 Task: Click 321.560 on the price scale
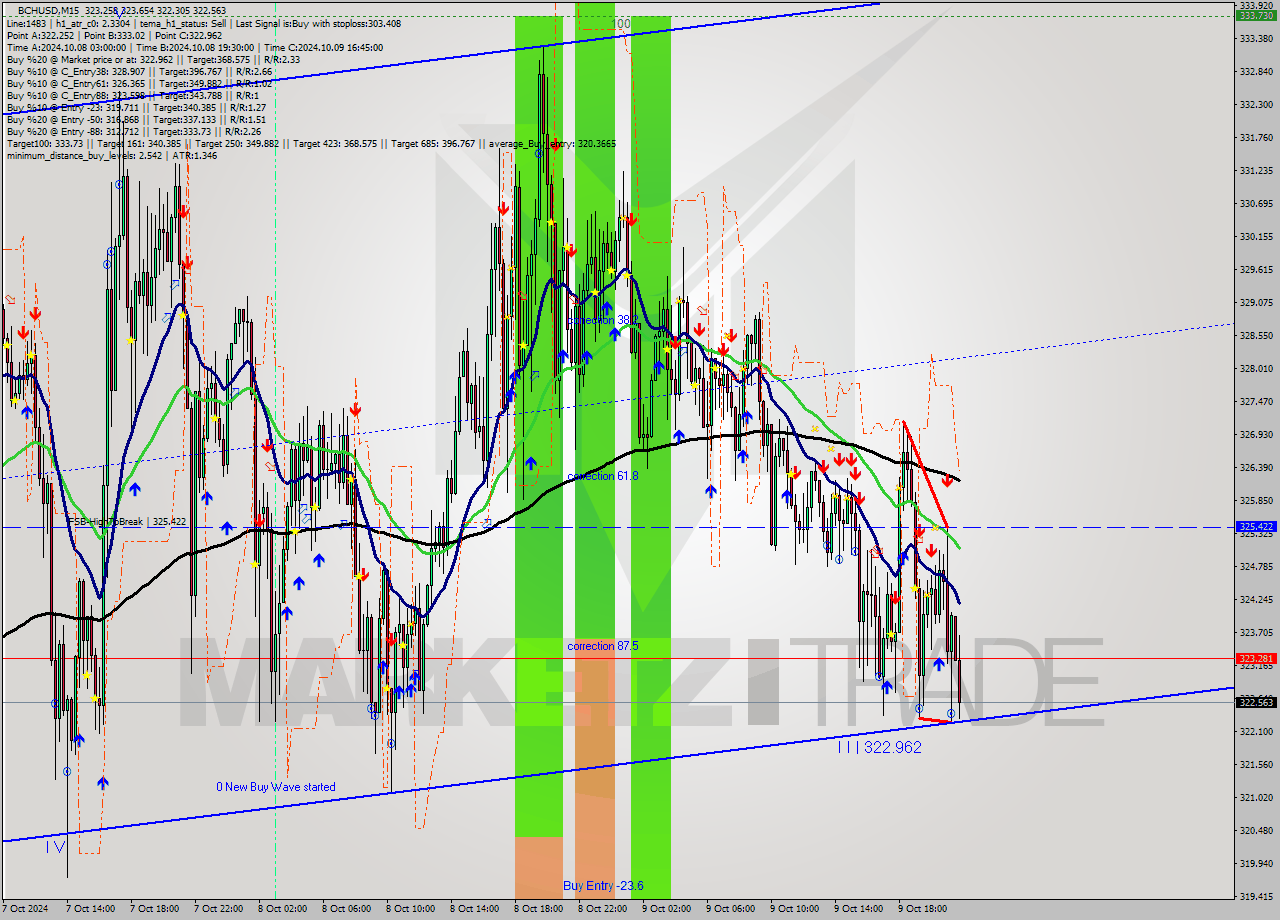[x=1256, y=764]
